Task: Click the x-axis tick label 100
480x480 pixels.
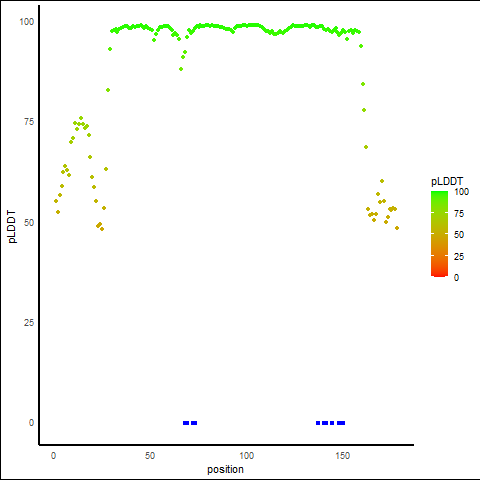Action: coord(246,456)
